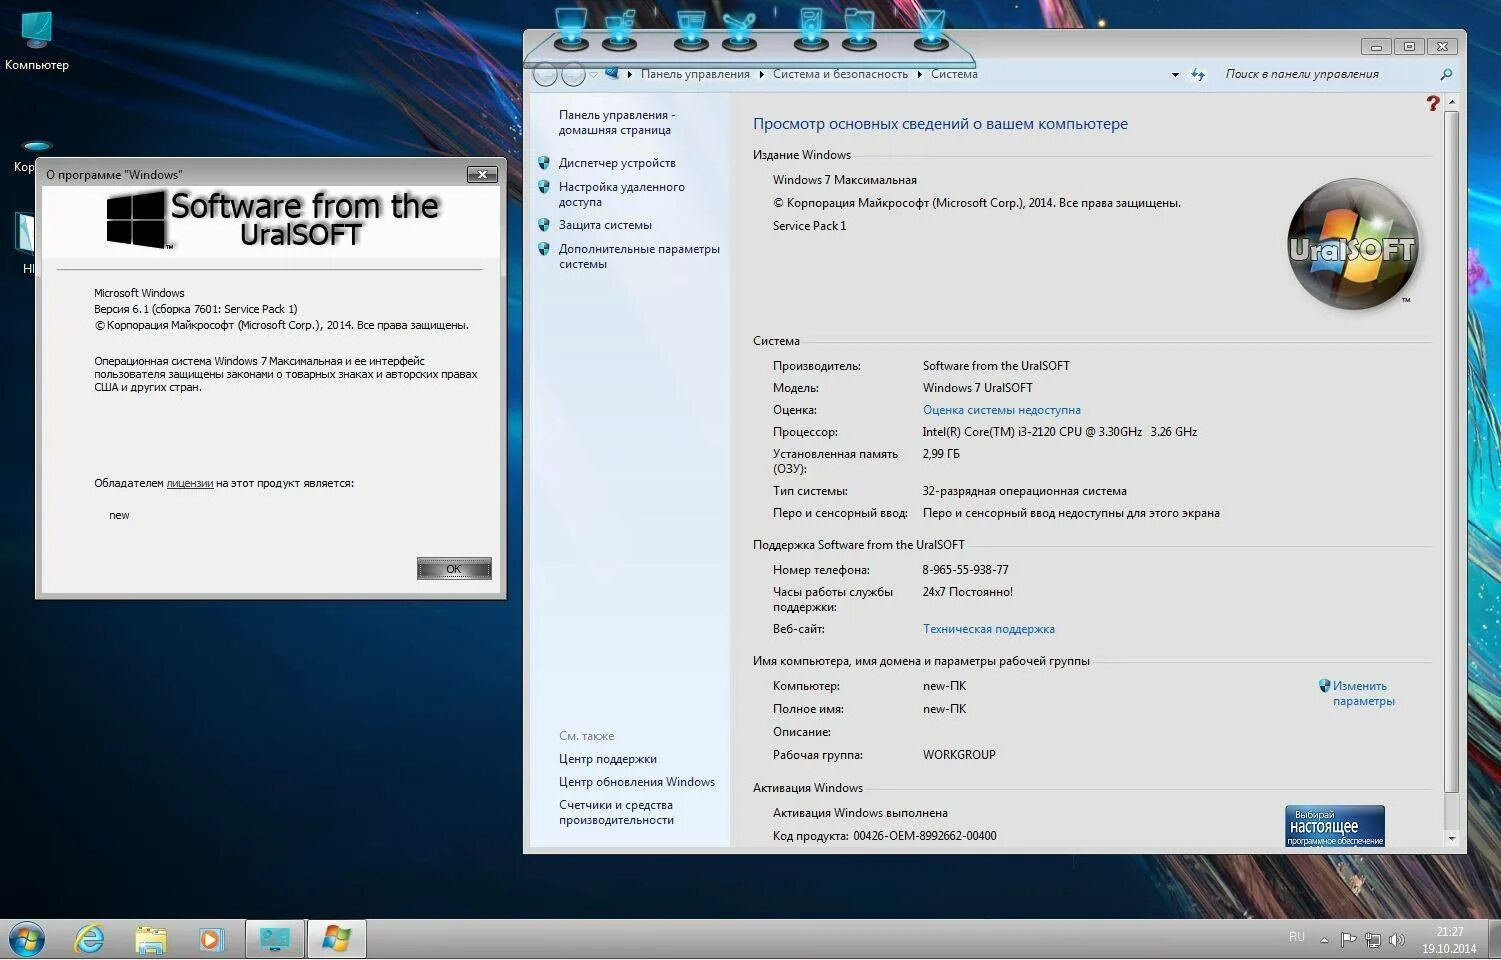Launch the control panel window icon in dock
Screen dimensions: 1501x960
691,28
